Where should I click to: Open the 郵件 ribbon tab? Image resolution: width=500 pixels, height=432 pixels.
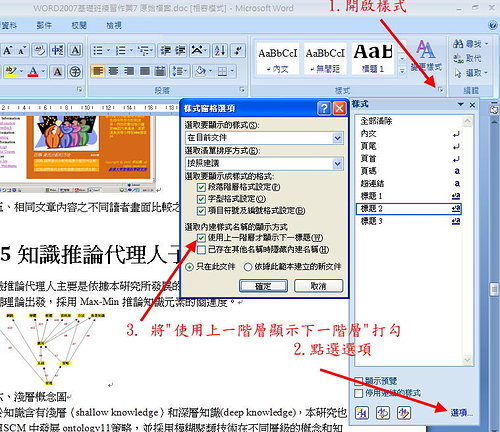tap(44, 25)
